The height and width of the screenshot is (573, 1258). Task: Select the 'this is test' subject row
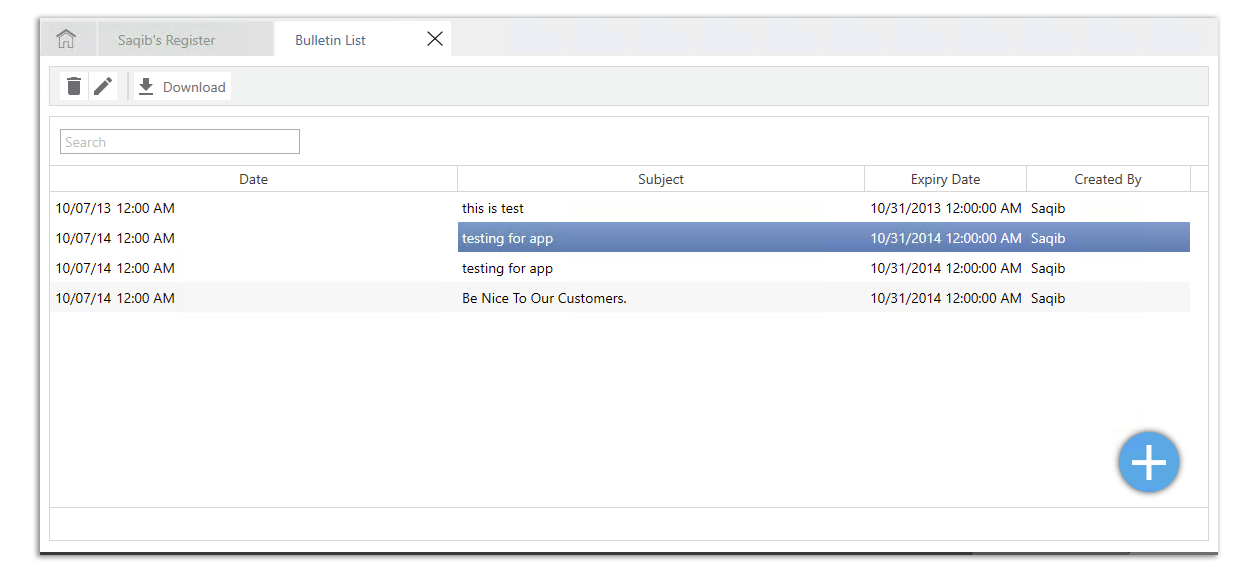[620, 208]
